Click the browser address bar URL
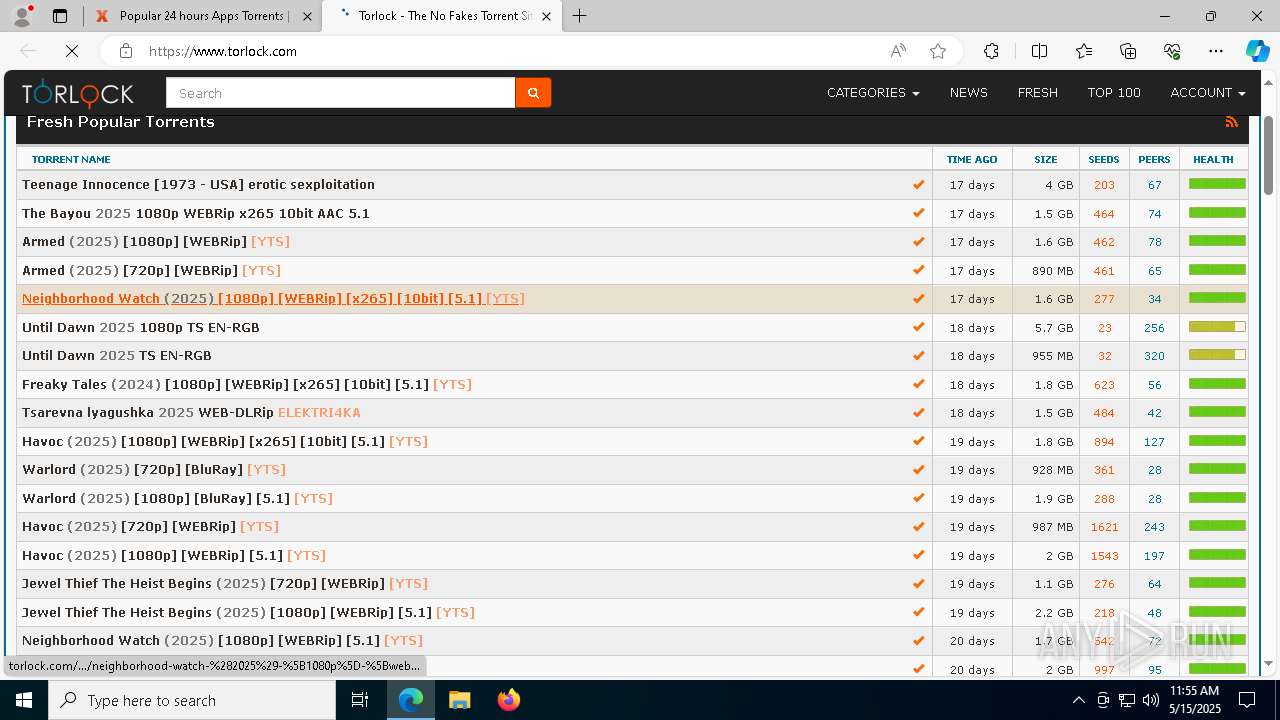This screenshot has height=720, width=1280. [223, 51]
